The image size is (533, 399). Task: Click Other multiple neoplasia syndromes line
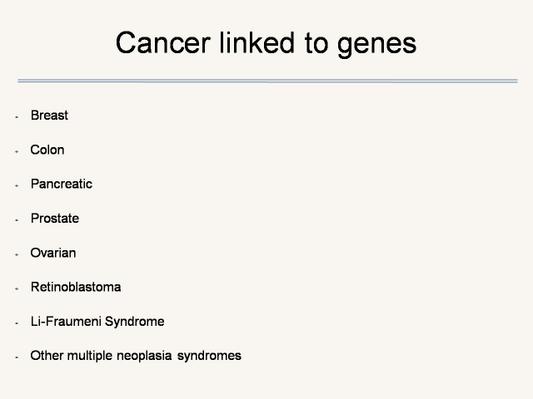[x=136, y=356]
